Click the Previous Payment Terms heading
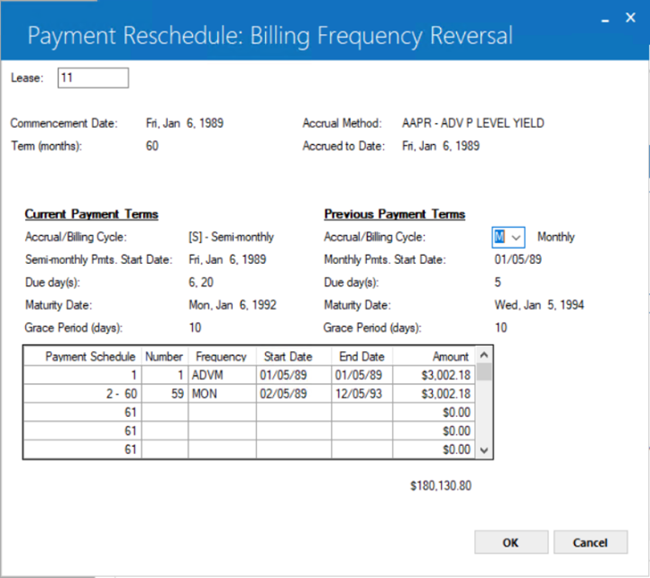Image resolution: width=650 pixels, height=578 pixels. pyautogui.click(x=394, y=214)
